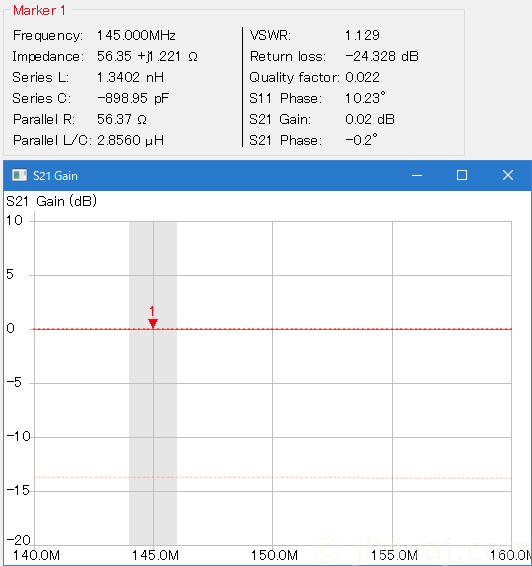The image size is (532, 566).
Task: Close the S21 Gain window
Action: coord(508,175)
